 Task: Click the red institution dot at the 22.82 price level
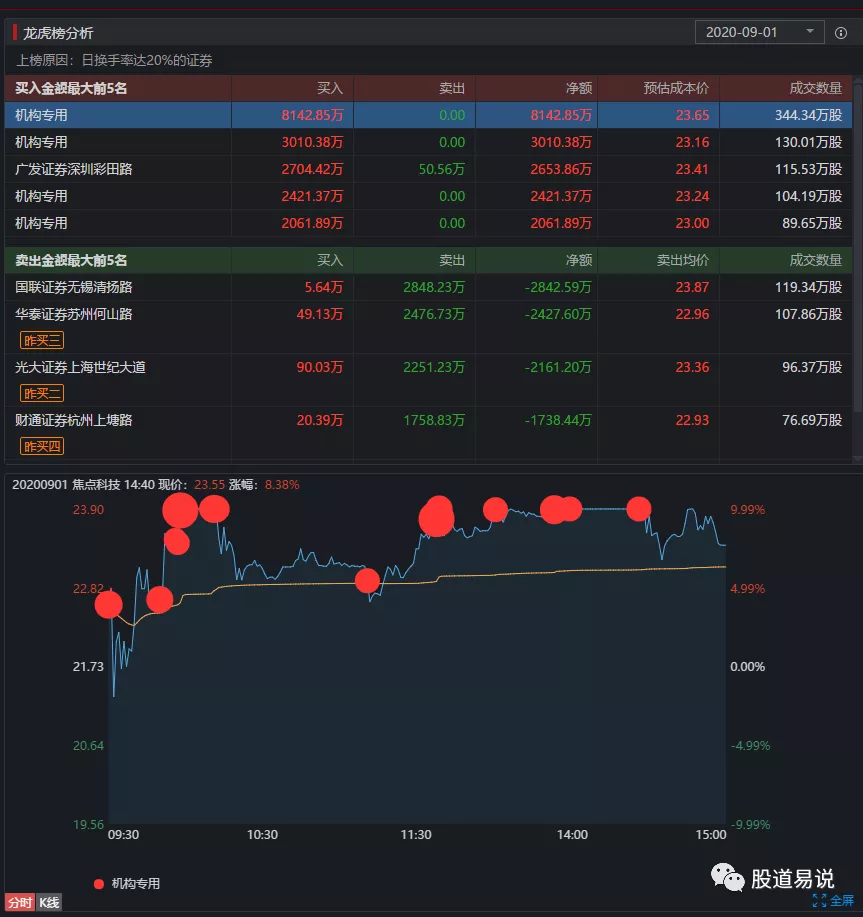click(x=108, y=604)
